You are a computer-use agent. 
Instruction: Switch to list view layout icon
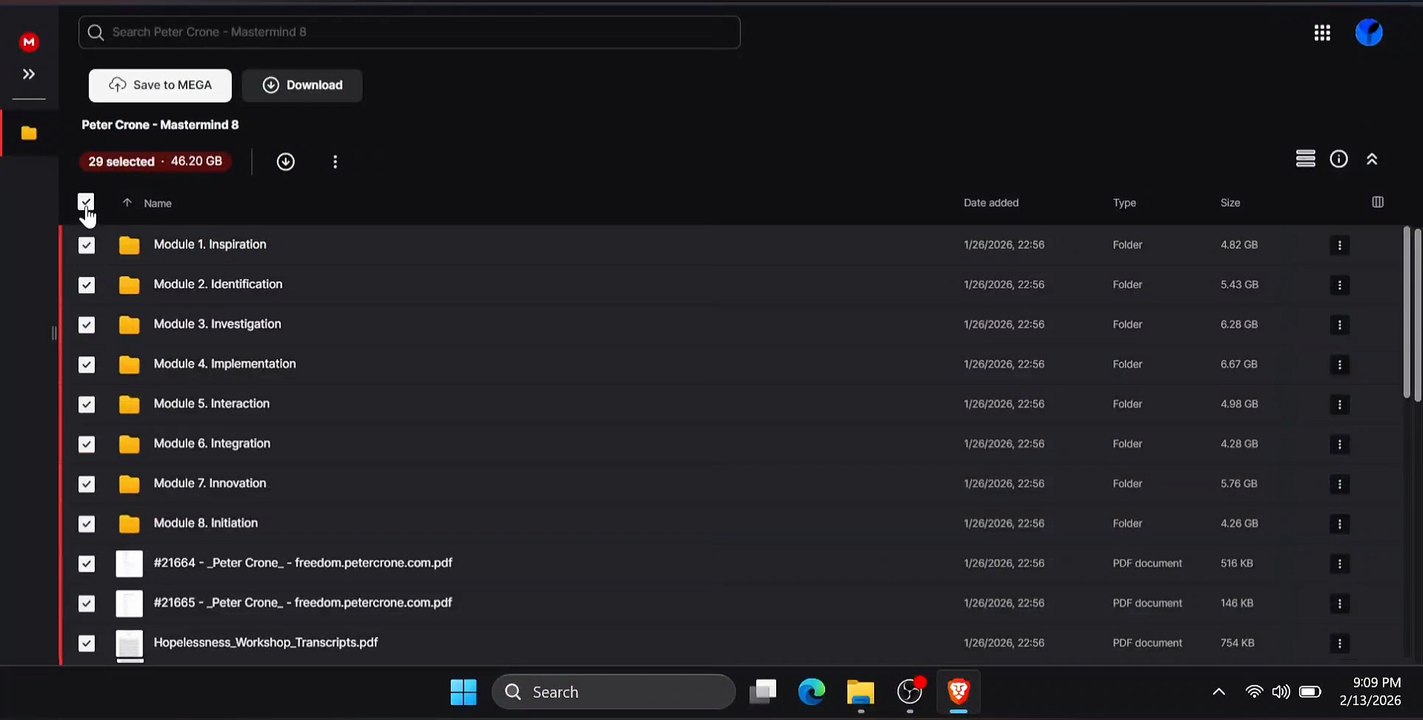(1305, 159)
